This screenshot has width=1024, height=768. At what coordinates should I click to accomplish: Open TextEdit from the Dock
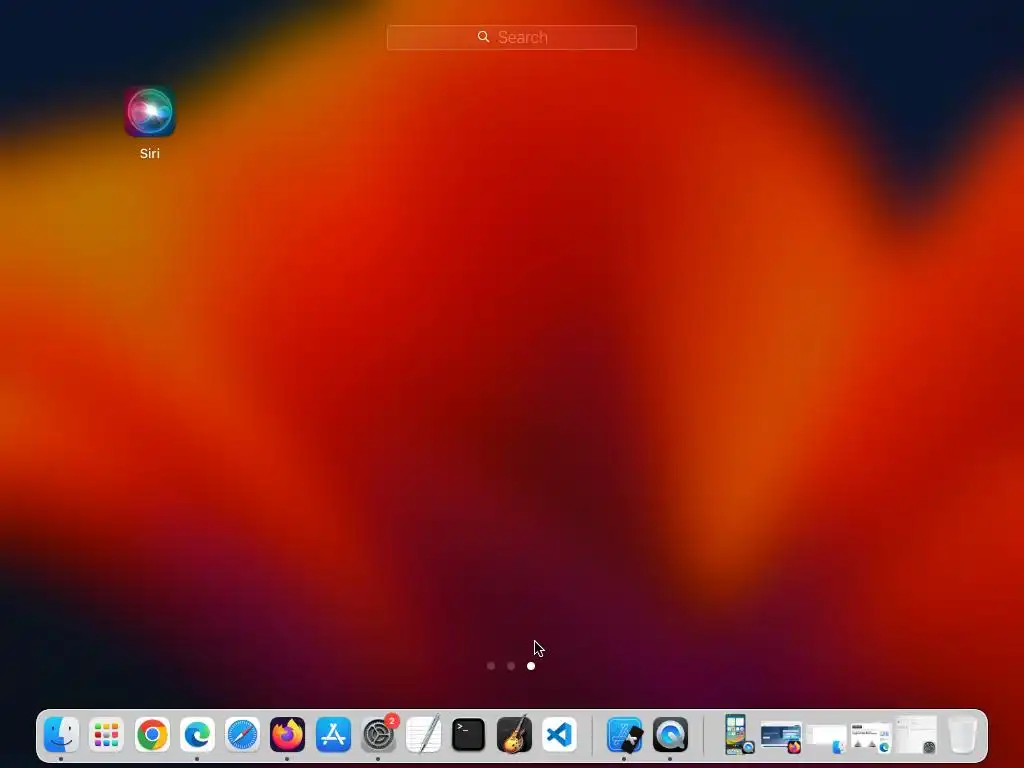[423, 735]
